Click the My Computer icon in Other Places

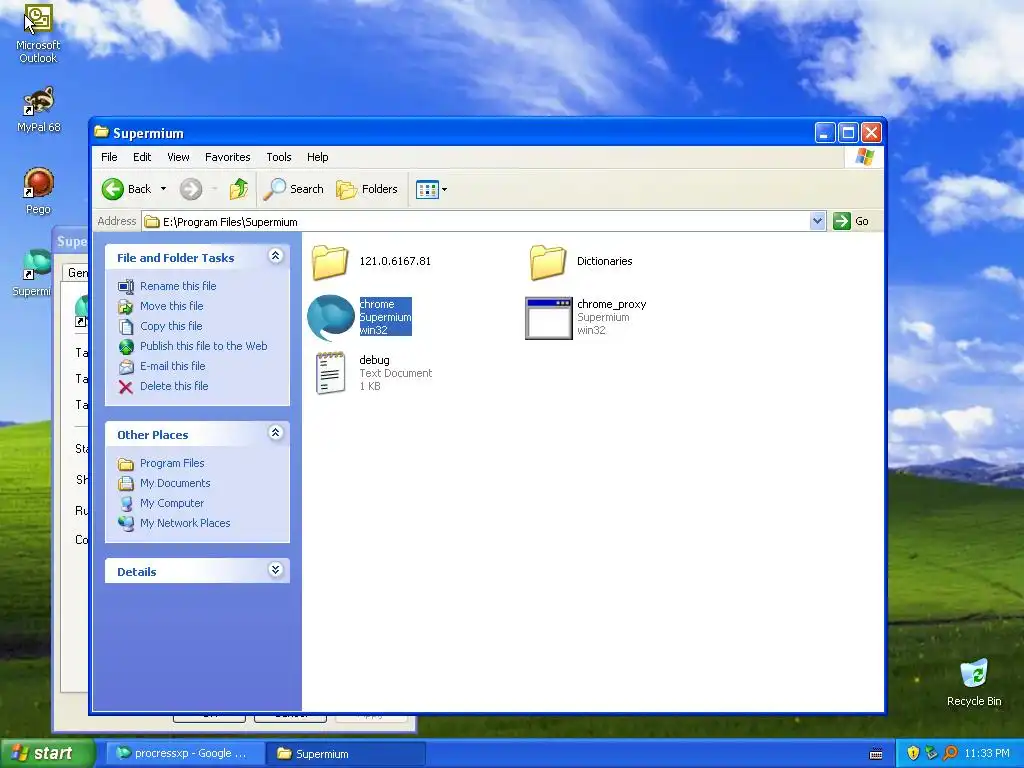coord(126,504)
